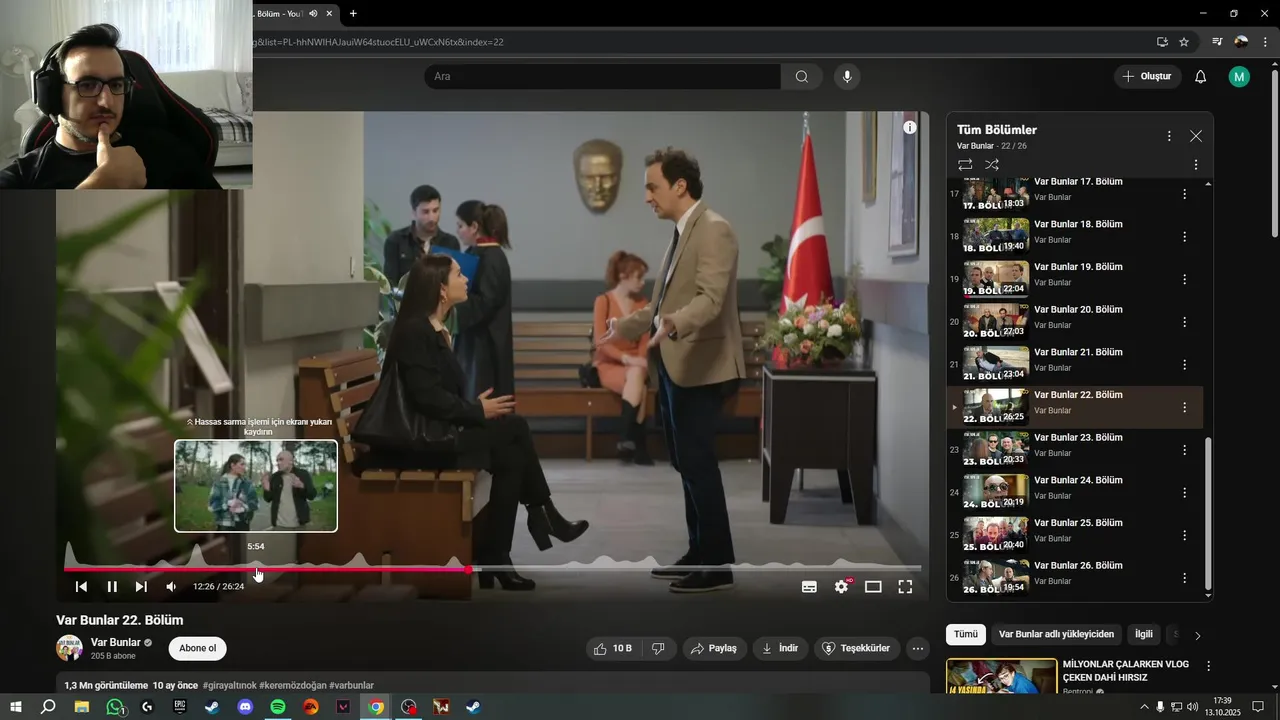Open the Var Bunlar channel avatar

(x=69, y=648)
